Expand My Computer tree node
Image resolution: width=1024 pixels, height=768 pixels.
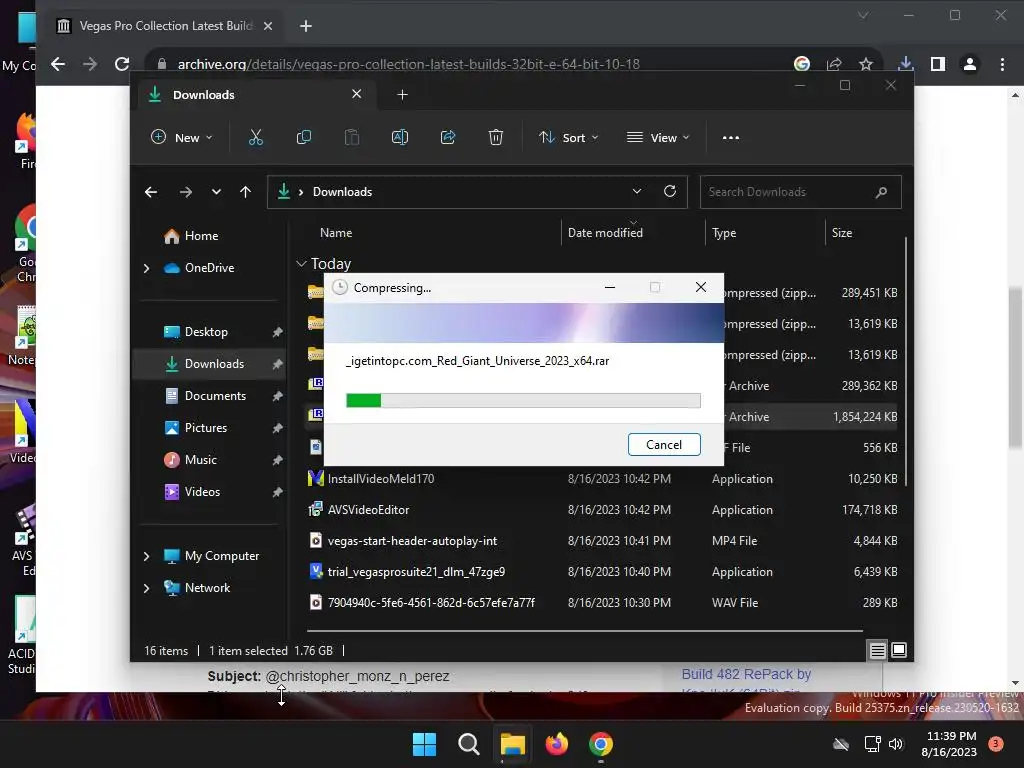(146, 556)
